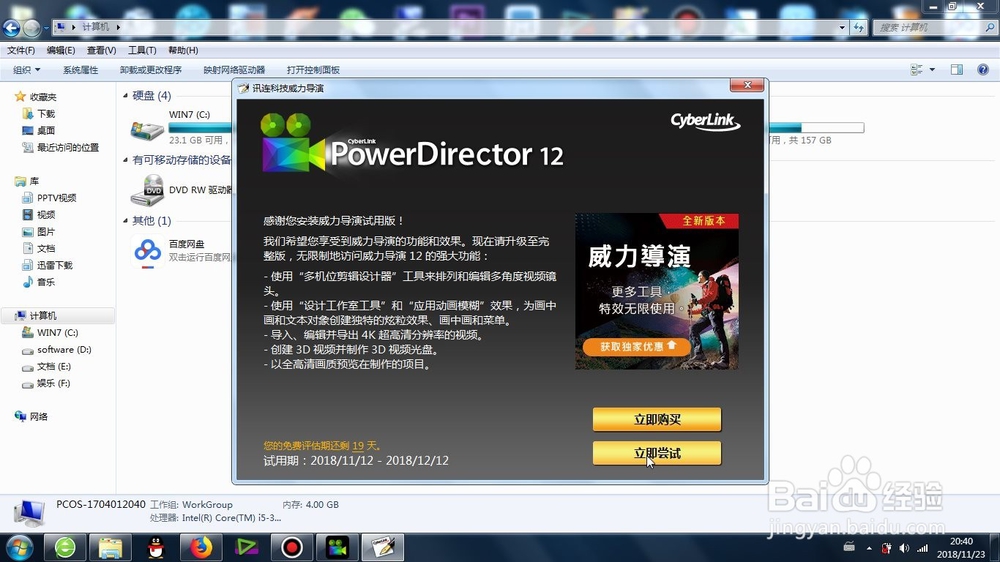
Task: Open the PowerDirector taskbar icon
Action: click(337, 547)
